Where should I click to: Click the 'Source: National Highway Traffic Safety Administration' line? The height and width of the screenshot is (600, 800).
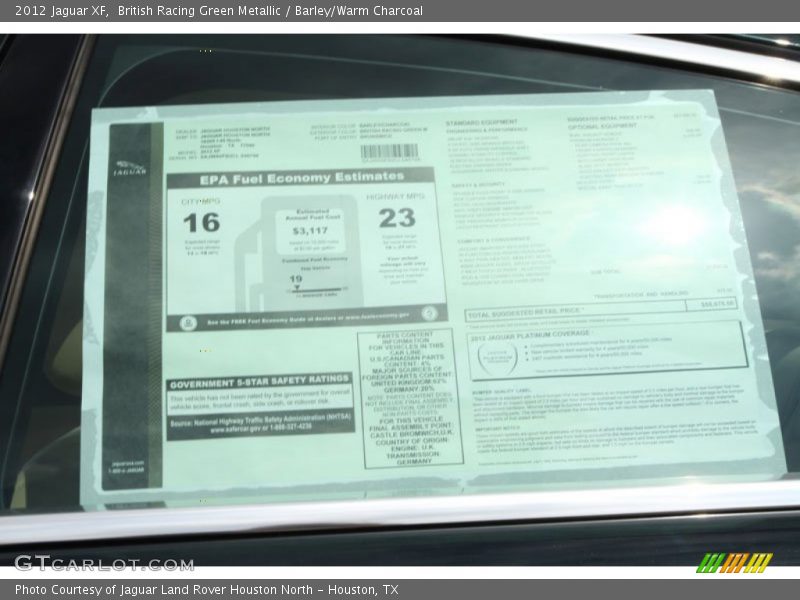point(261,420)
